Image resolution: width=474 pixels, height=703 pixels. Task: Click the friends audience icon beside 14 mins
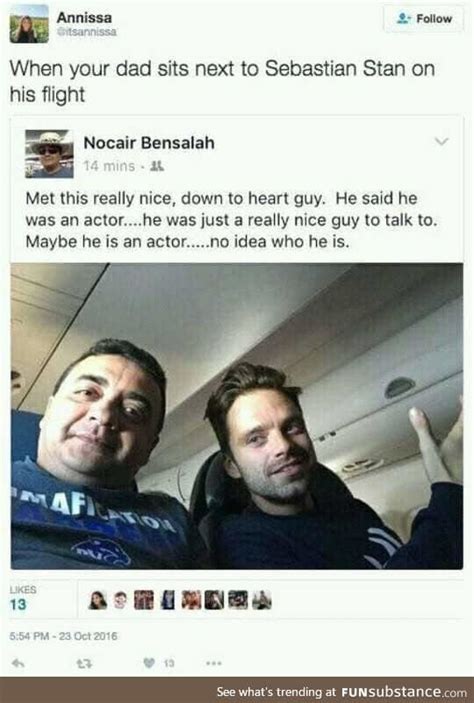click(x=157, y=166)
